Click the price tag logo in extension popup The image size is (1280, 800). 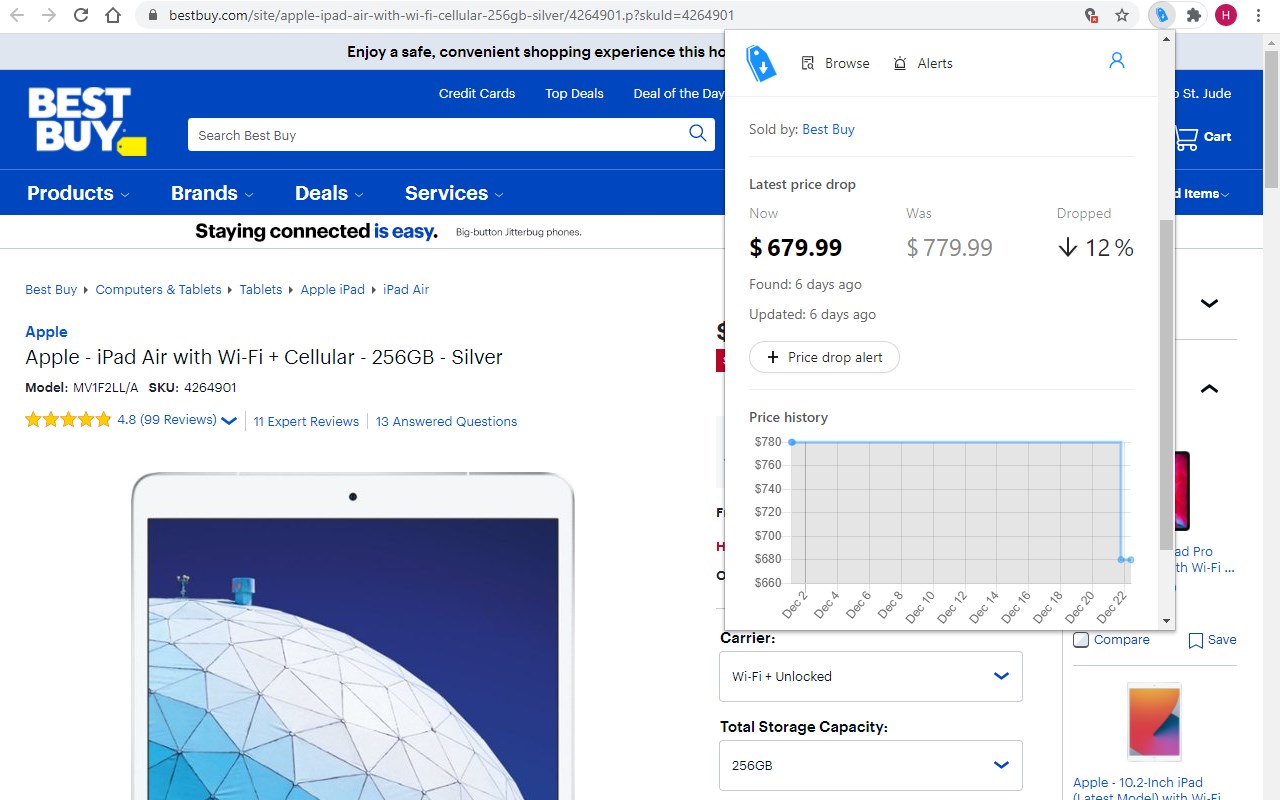761,63
